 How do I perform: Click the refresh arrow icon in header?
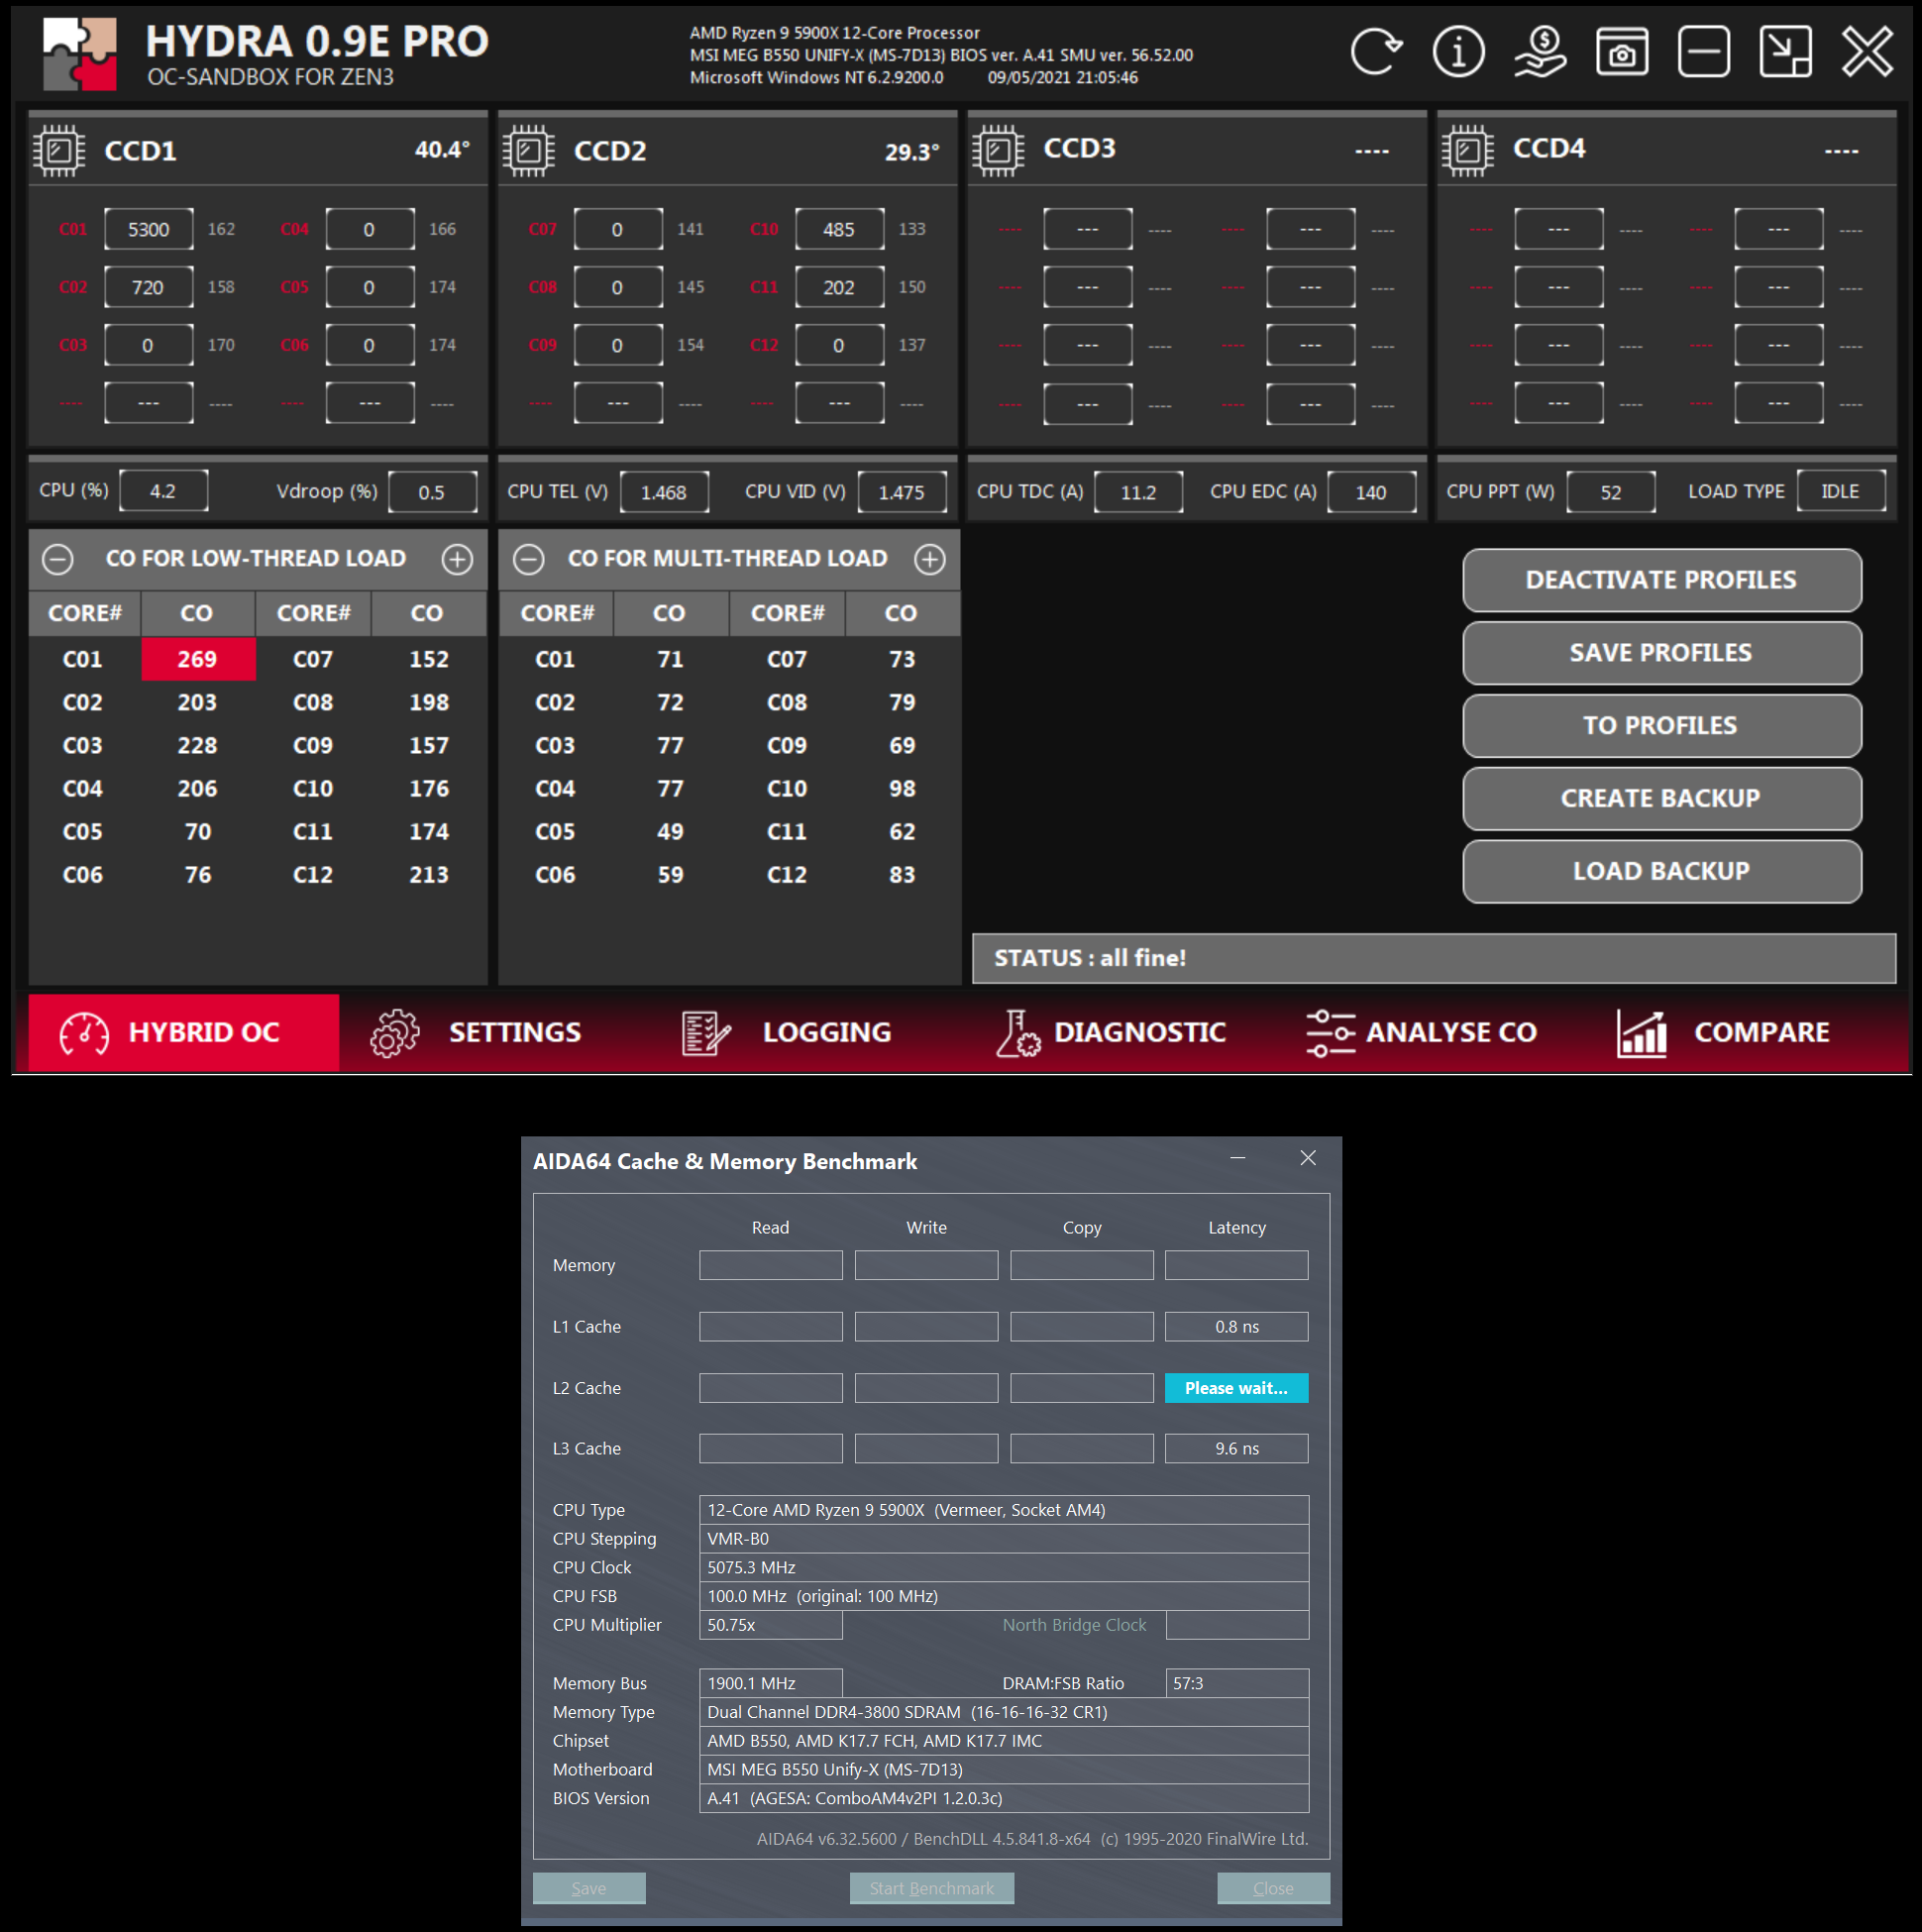point(1376,52)
